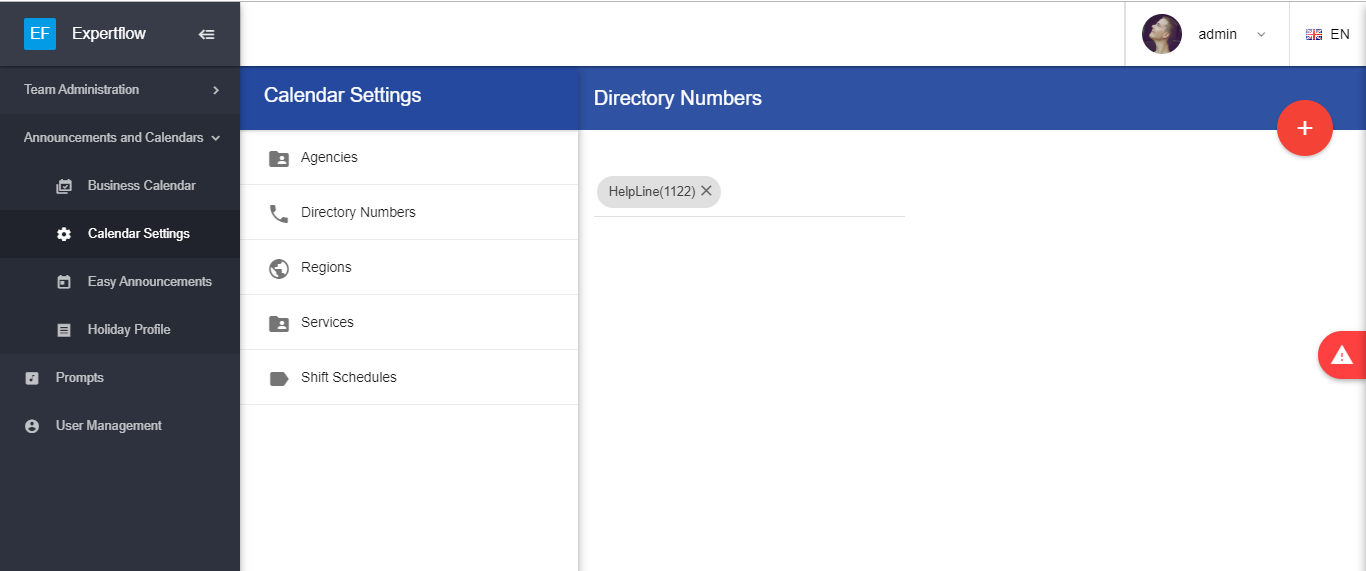This screenshot has height=571, width=1366.
Task: Click the Directory Numbers phone icon
Action: [x=279, y=213]
